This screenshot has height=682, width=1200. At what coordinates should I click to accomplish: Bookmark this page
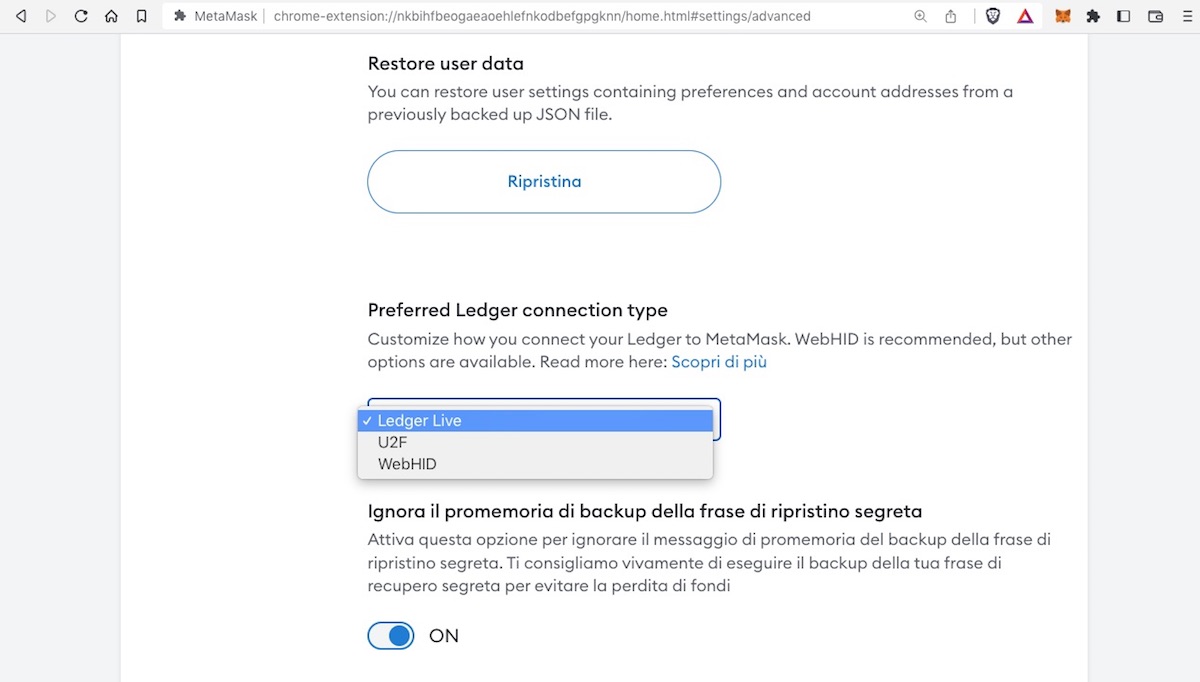pyautogui.click(x=142, y=16)
